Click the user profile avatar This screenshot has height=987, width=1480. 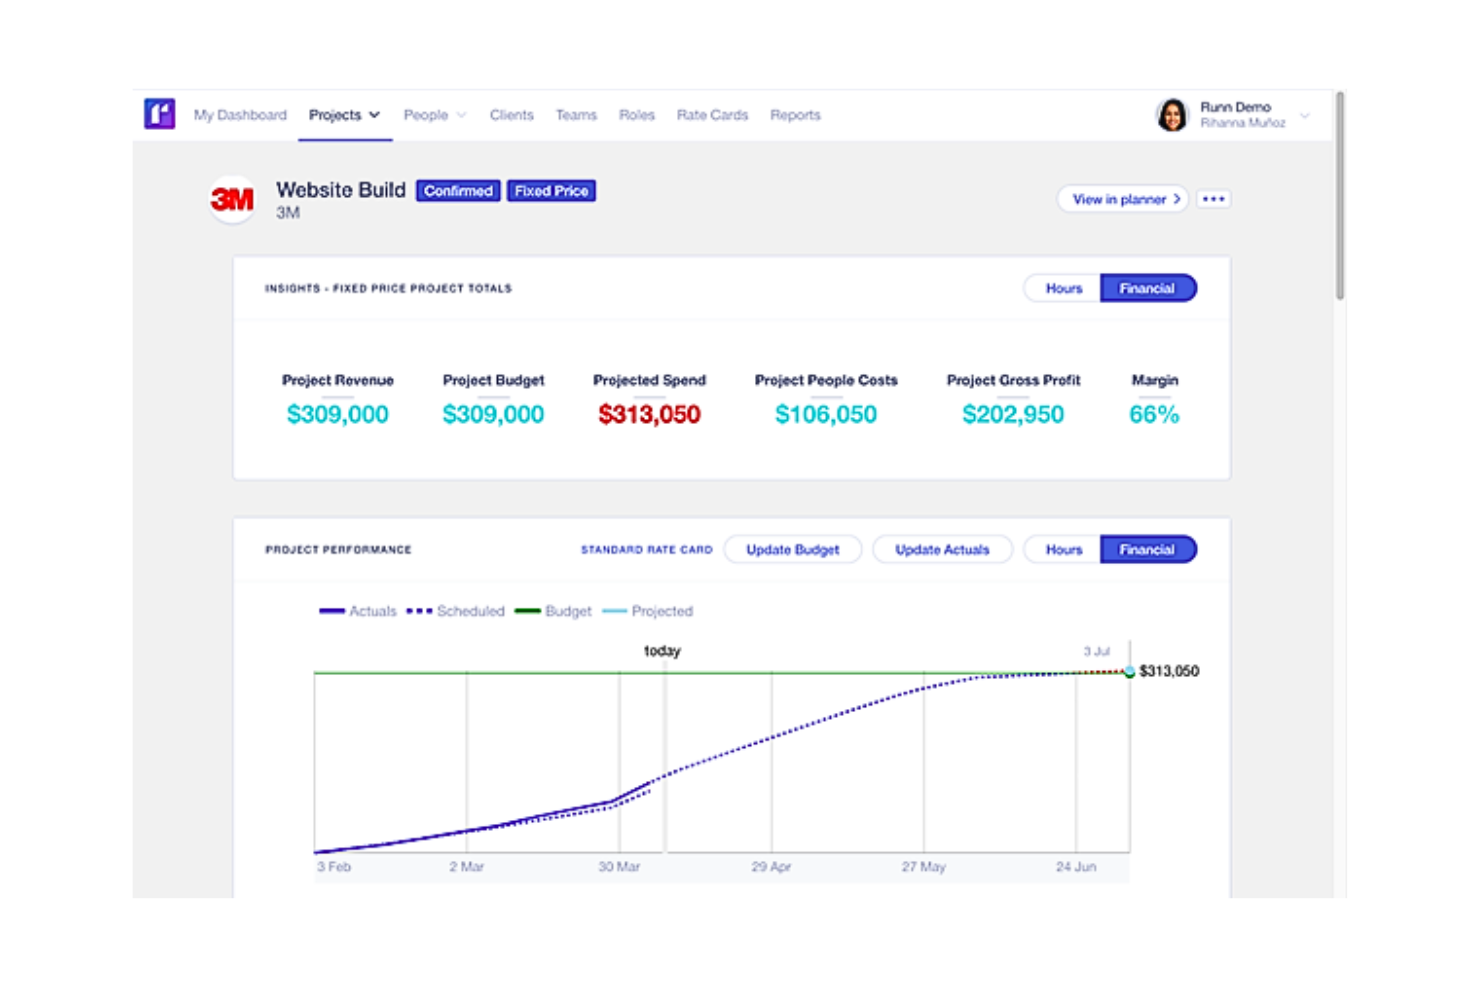tap(1172, 115)
